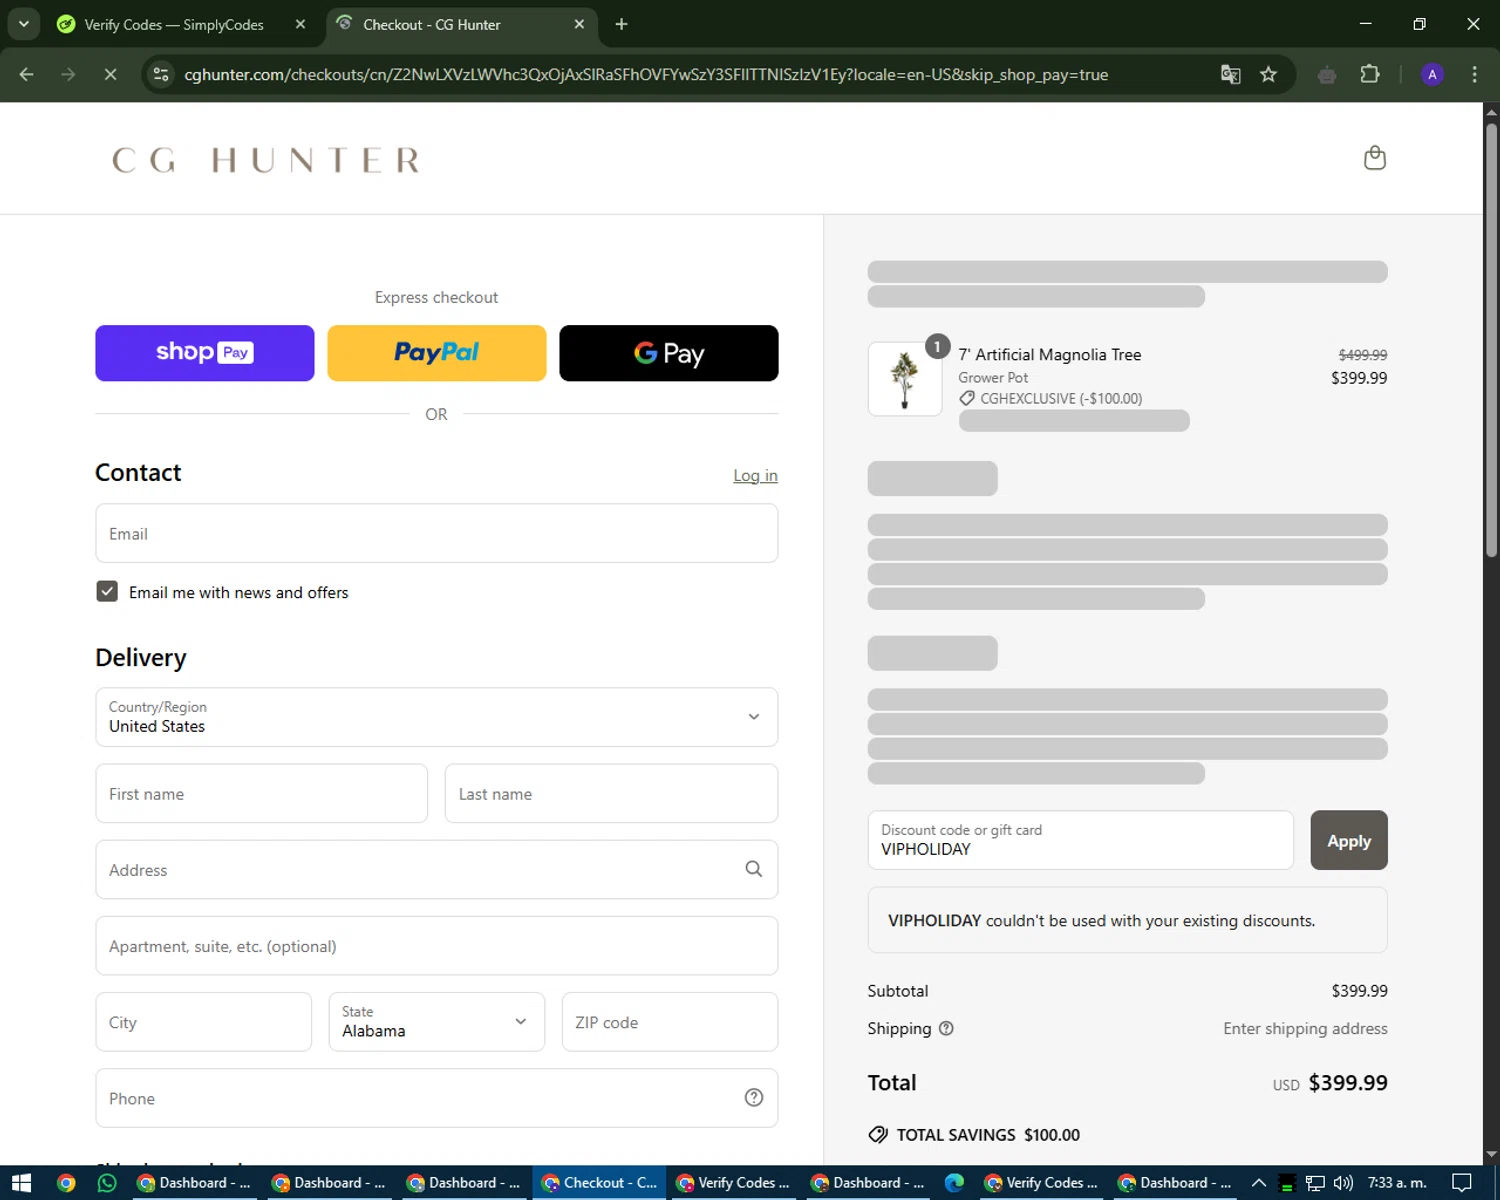Image resolution: width=1500 pixels, height=1200 pixels.
Task: Click the Phone number field
Action: click(x=436, y=1098)
